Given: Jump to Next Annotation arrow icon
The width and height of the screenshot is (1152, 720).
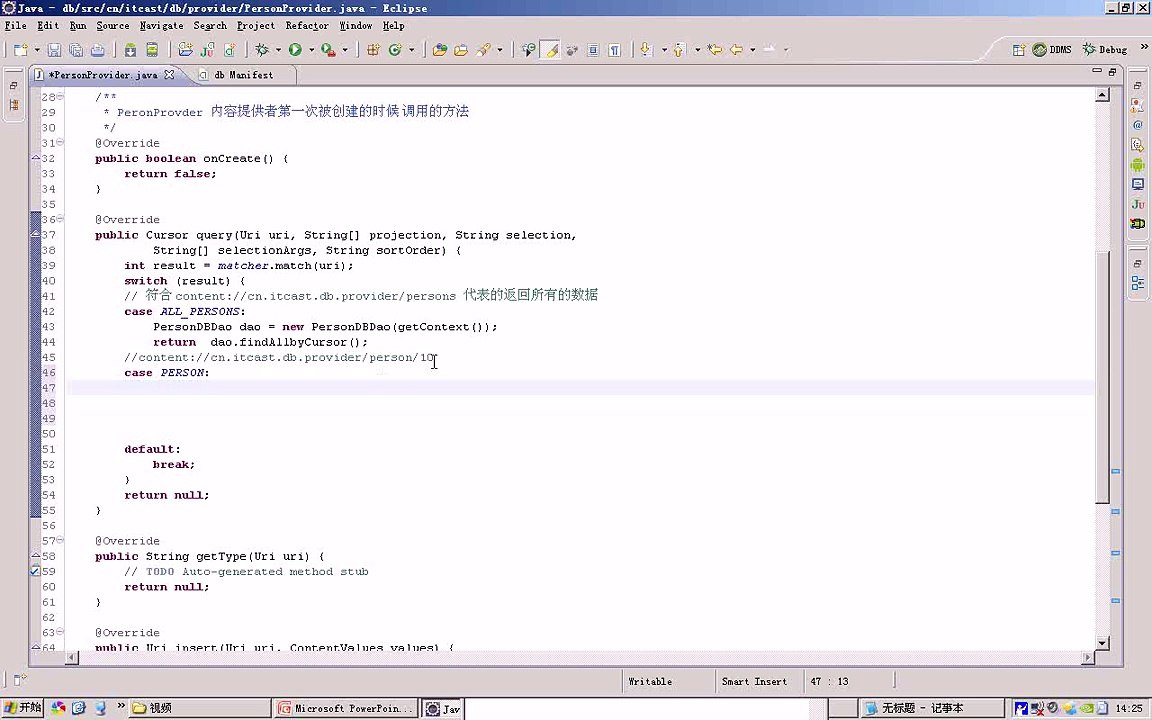Looking at the screenshot, I should [646, 50].
